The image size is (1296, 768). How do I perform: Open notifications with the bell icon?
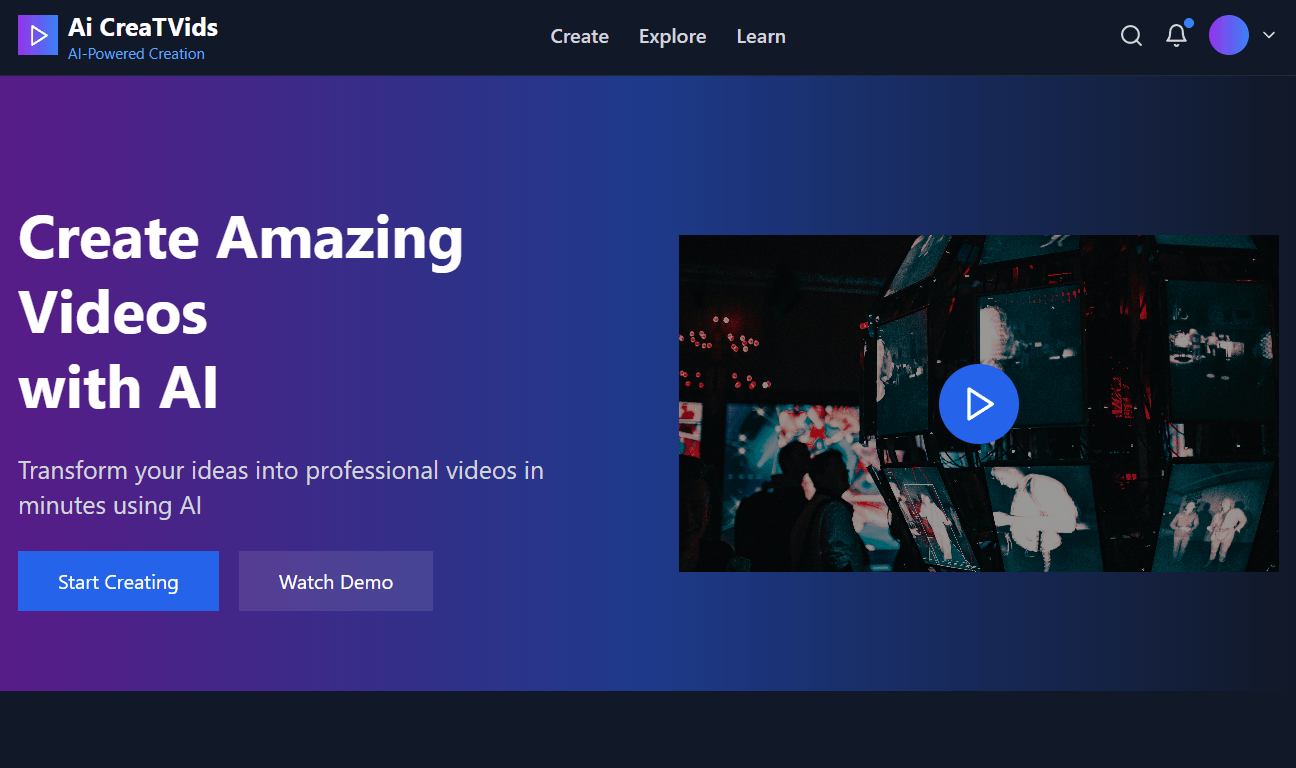[1177, 36]
